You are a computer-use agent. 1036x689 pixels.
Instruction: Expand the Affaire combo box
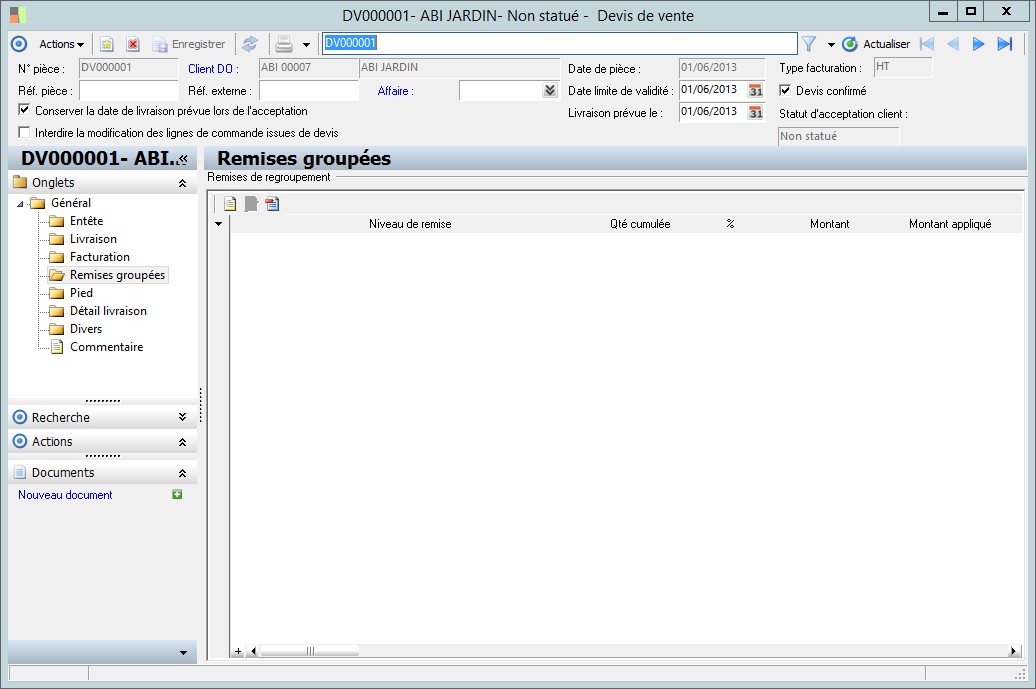549,91
